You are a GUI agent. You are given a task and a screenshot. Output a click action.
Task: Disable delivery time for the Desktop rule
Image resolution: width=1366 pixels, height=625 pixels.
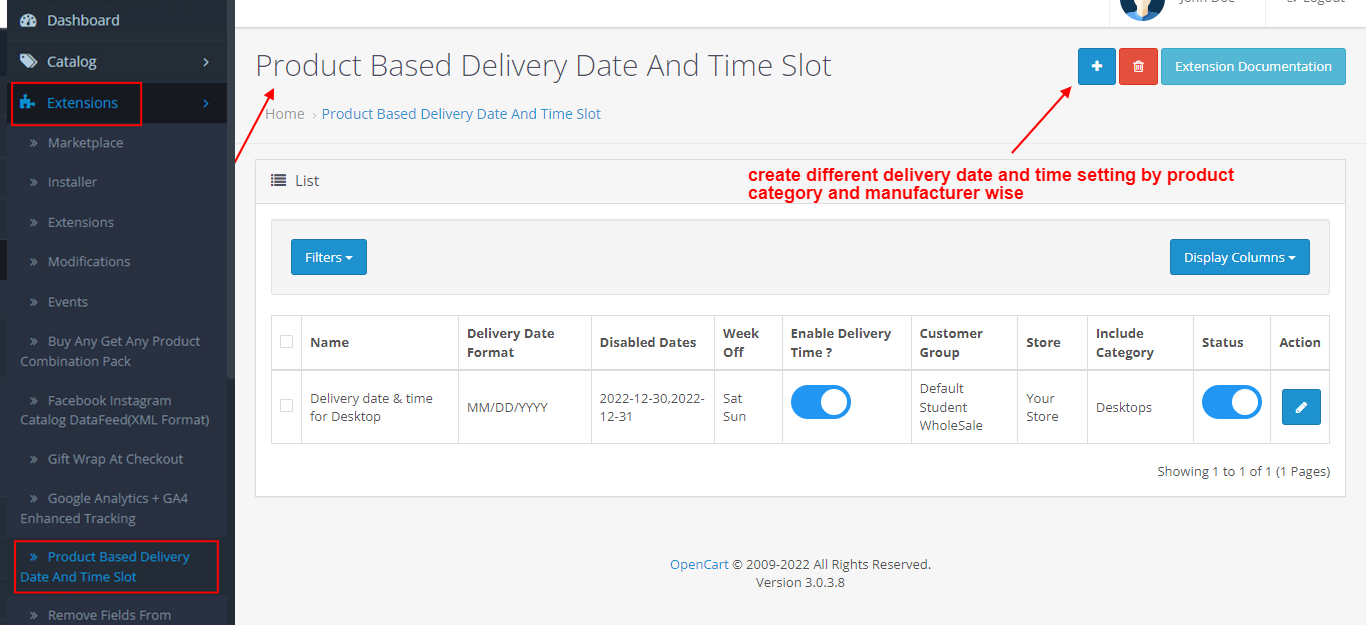coord(820,402)
